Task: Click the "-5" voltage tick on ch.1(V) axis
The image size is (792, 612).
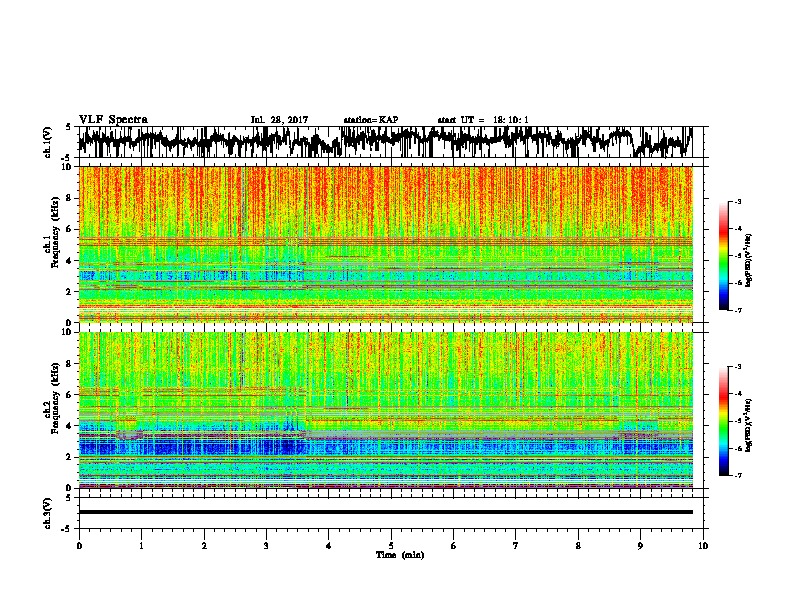Action: click(x=67, y=158)
